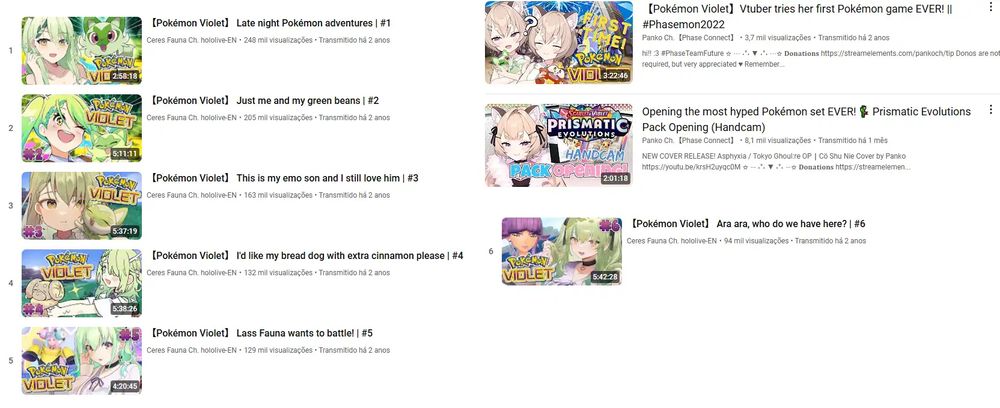Open the green beans #2 video thumbnail
1000x408 pixels.
82,128
